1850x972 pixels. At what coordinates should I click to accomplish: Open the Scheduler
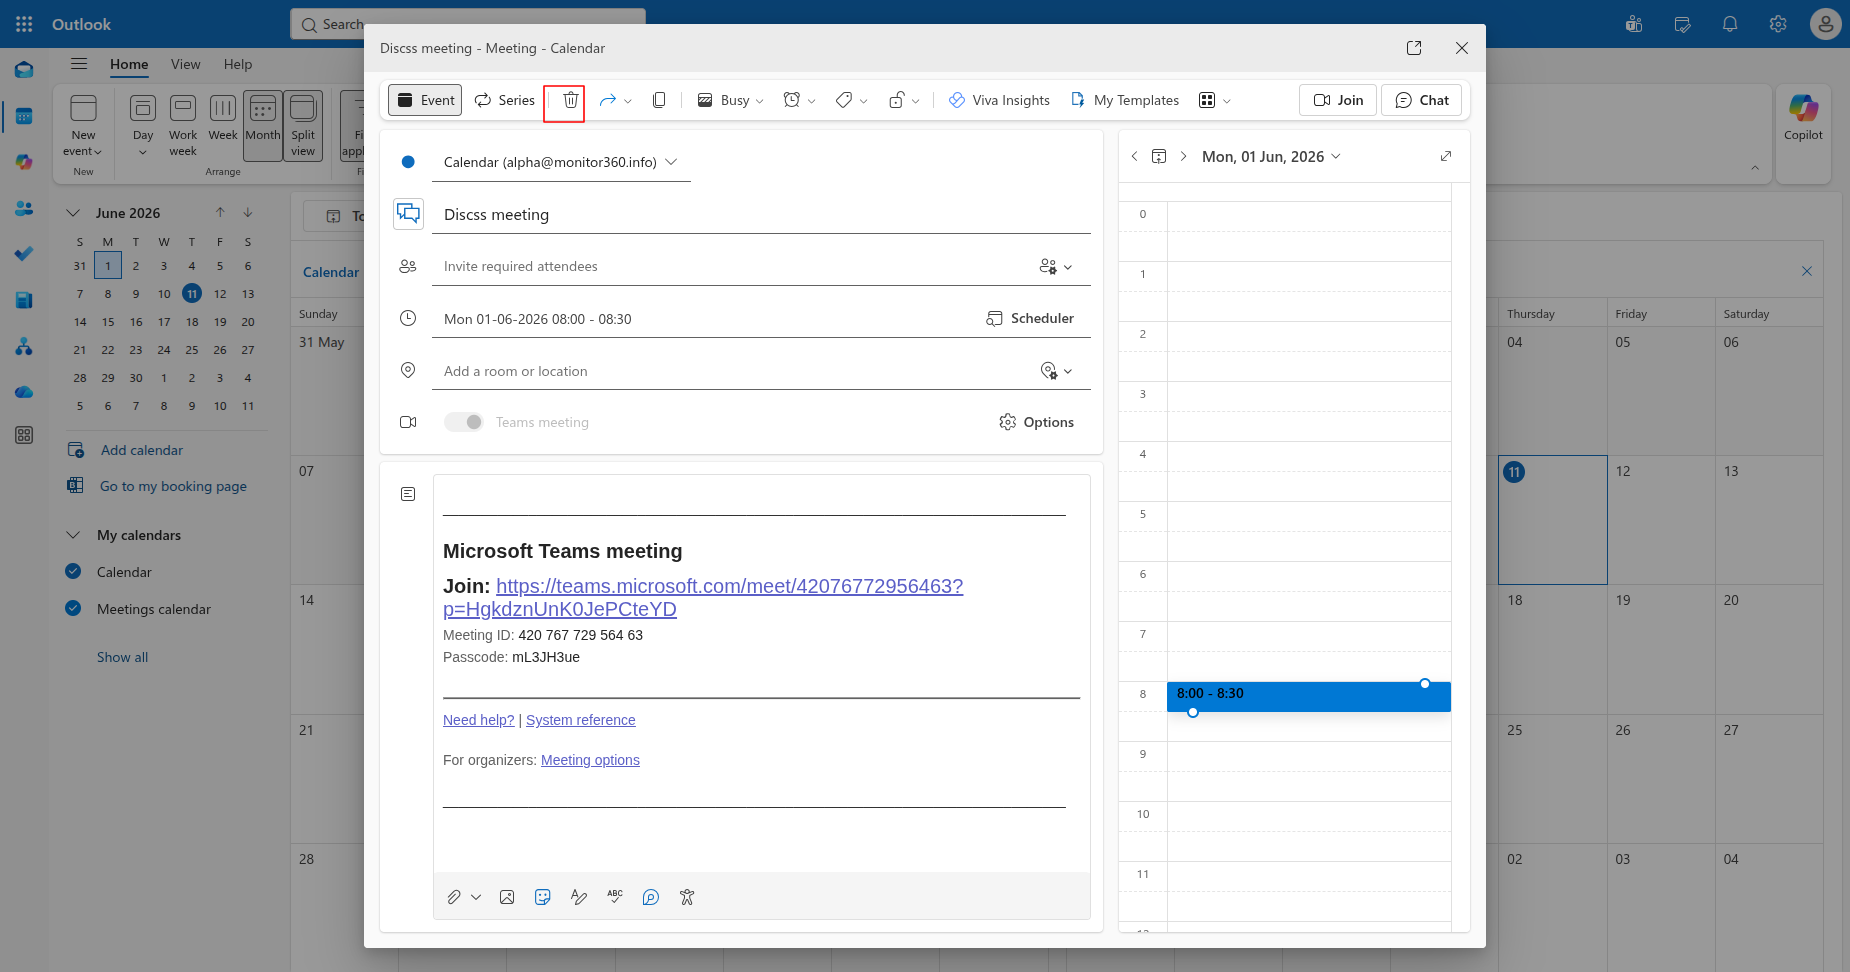[x=1030, y=318]
